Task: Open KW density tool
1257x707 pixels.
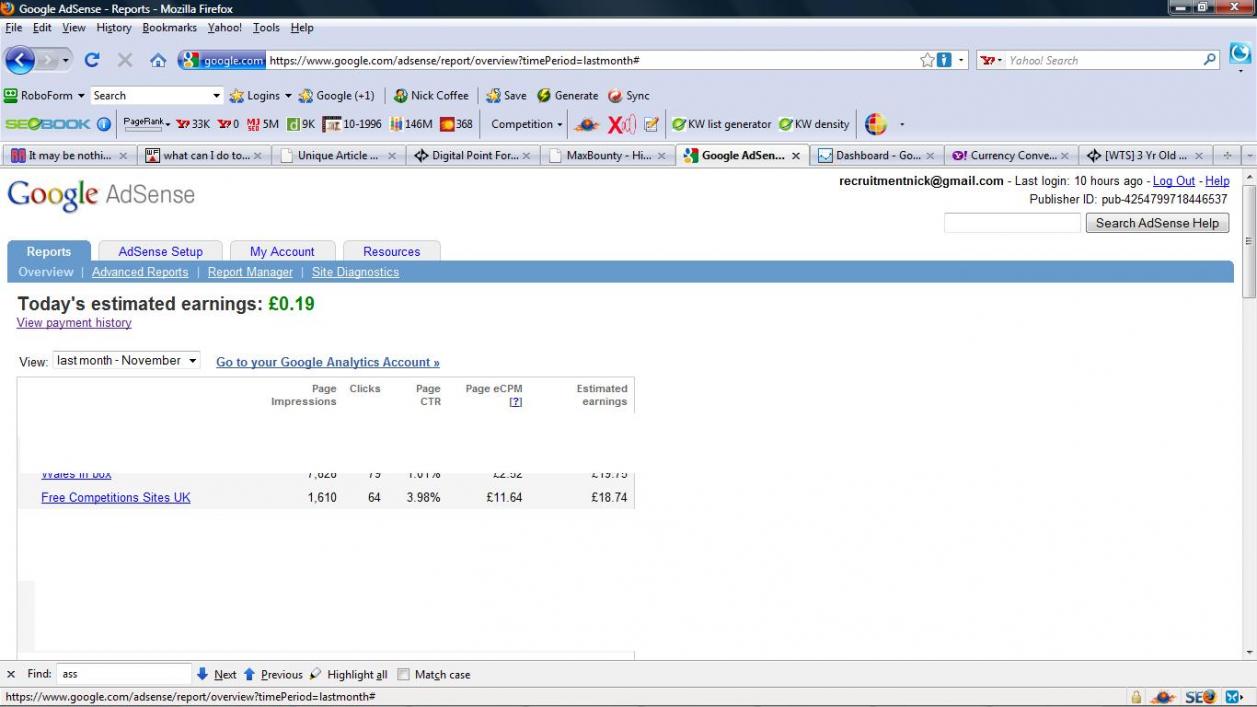Action: 814,125
